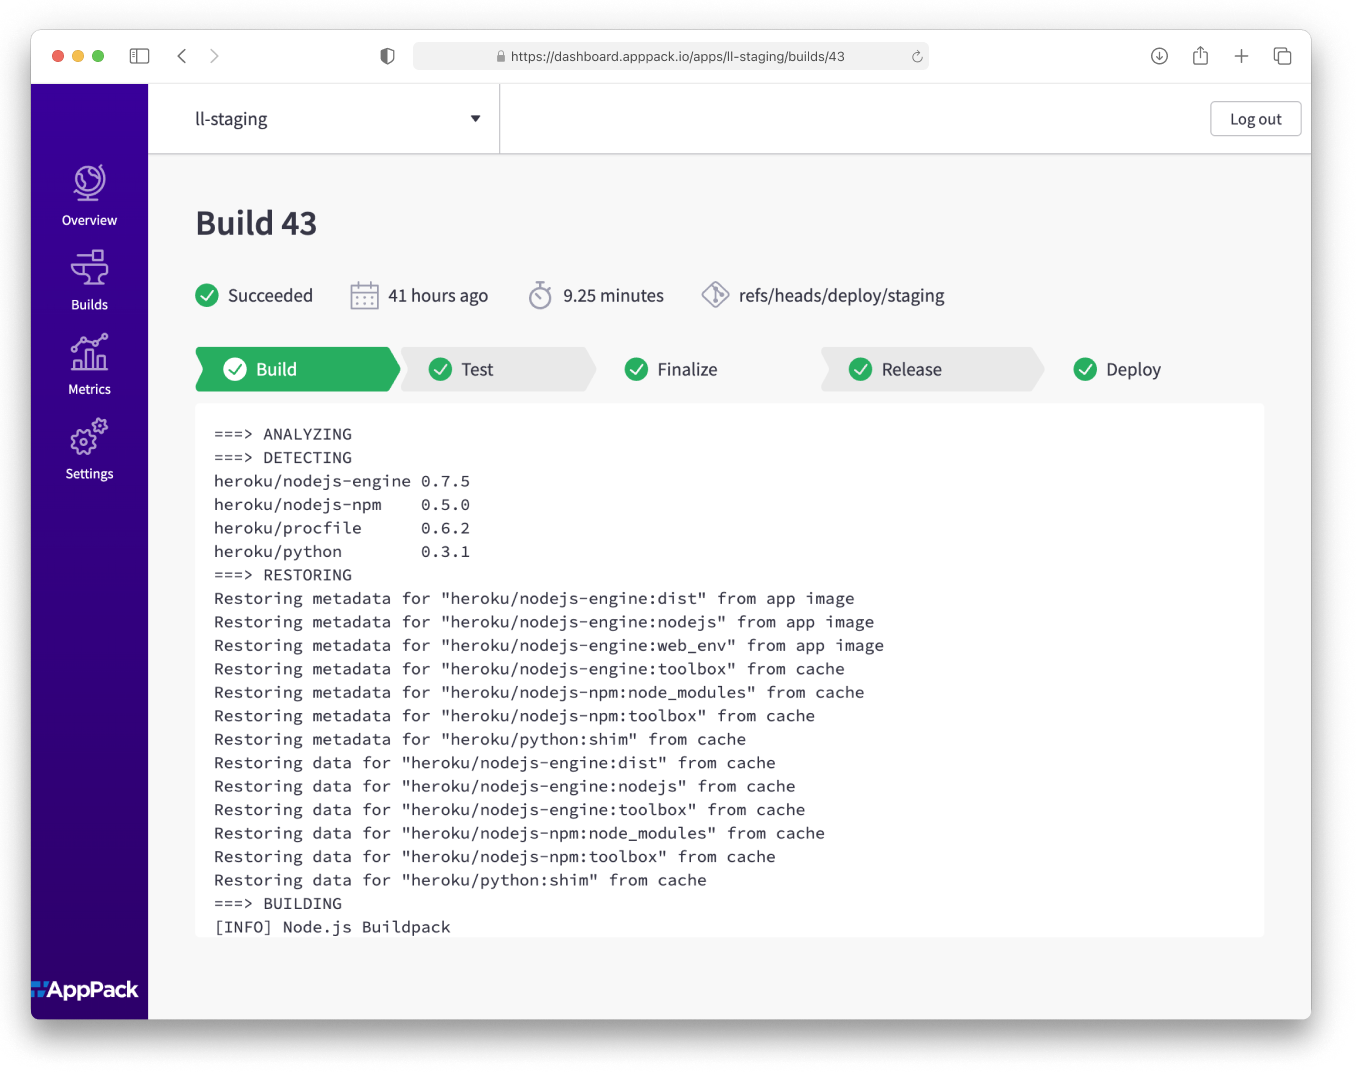The image size is (1361, 1078).
Task: Click the downloads icon in Safari's toolbar
Action: click(1159, 56)
